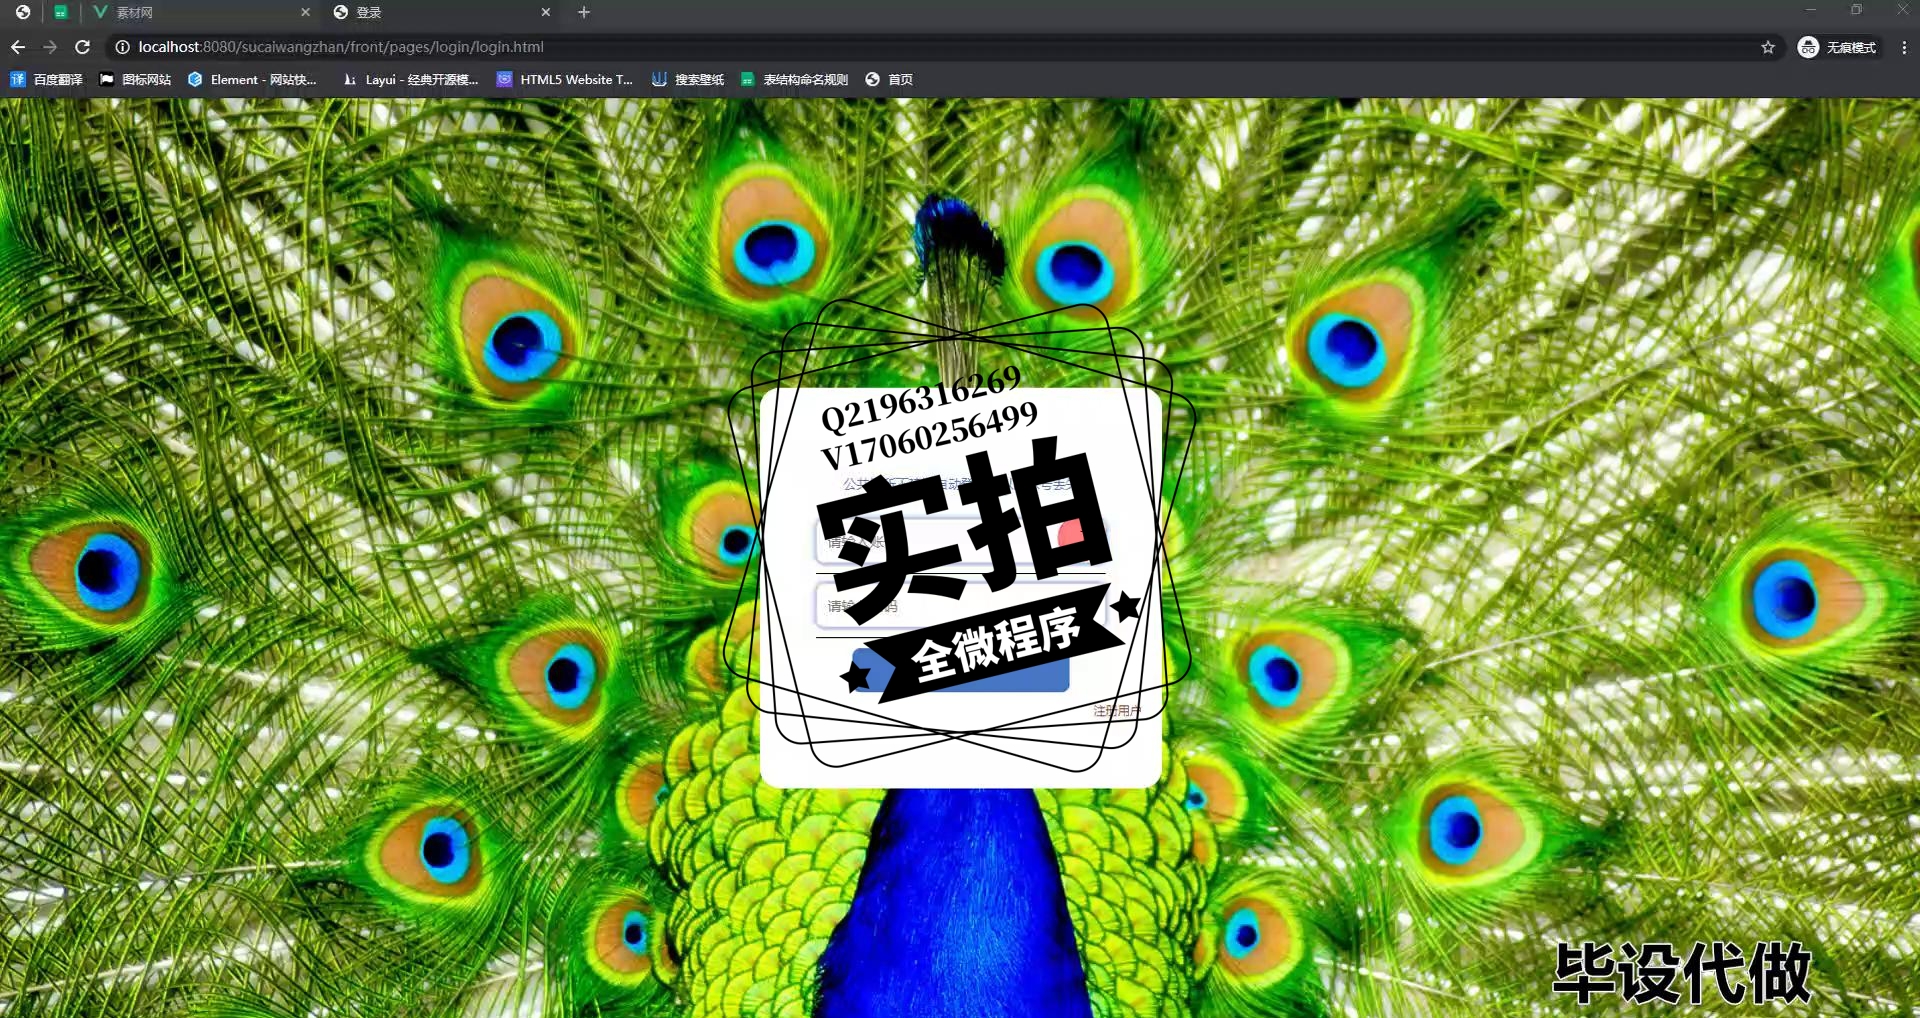Open the browser three-dot menu
This screenshot has width=1920, height=1018.
1904,47
